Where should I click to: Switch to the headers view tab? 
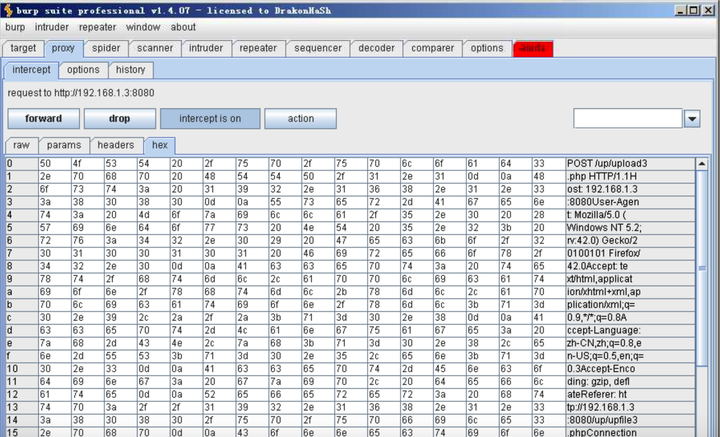click(116, 145)
